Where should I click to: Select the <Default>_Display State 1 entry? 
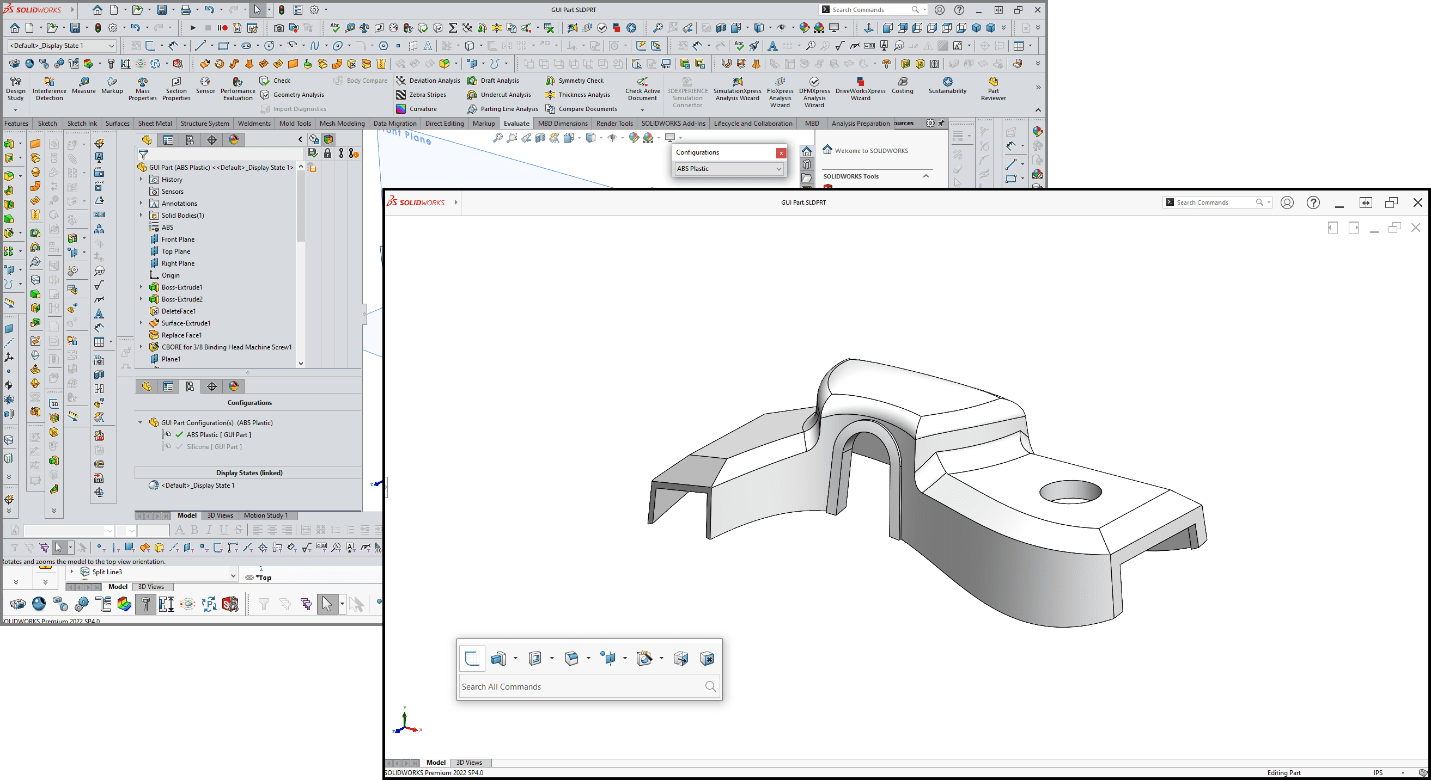(x=192, y=486)
